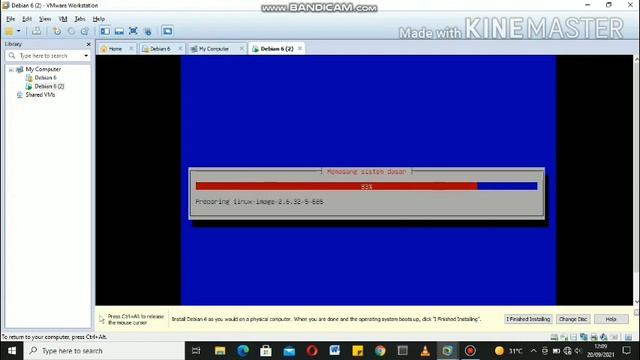Screen dimensions: 640x360
Task: Click the I Finished Installing button
Action: click(x=528, y=319)
